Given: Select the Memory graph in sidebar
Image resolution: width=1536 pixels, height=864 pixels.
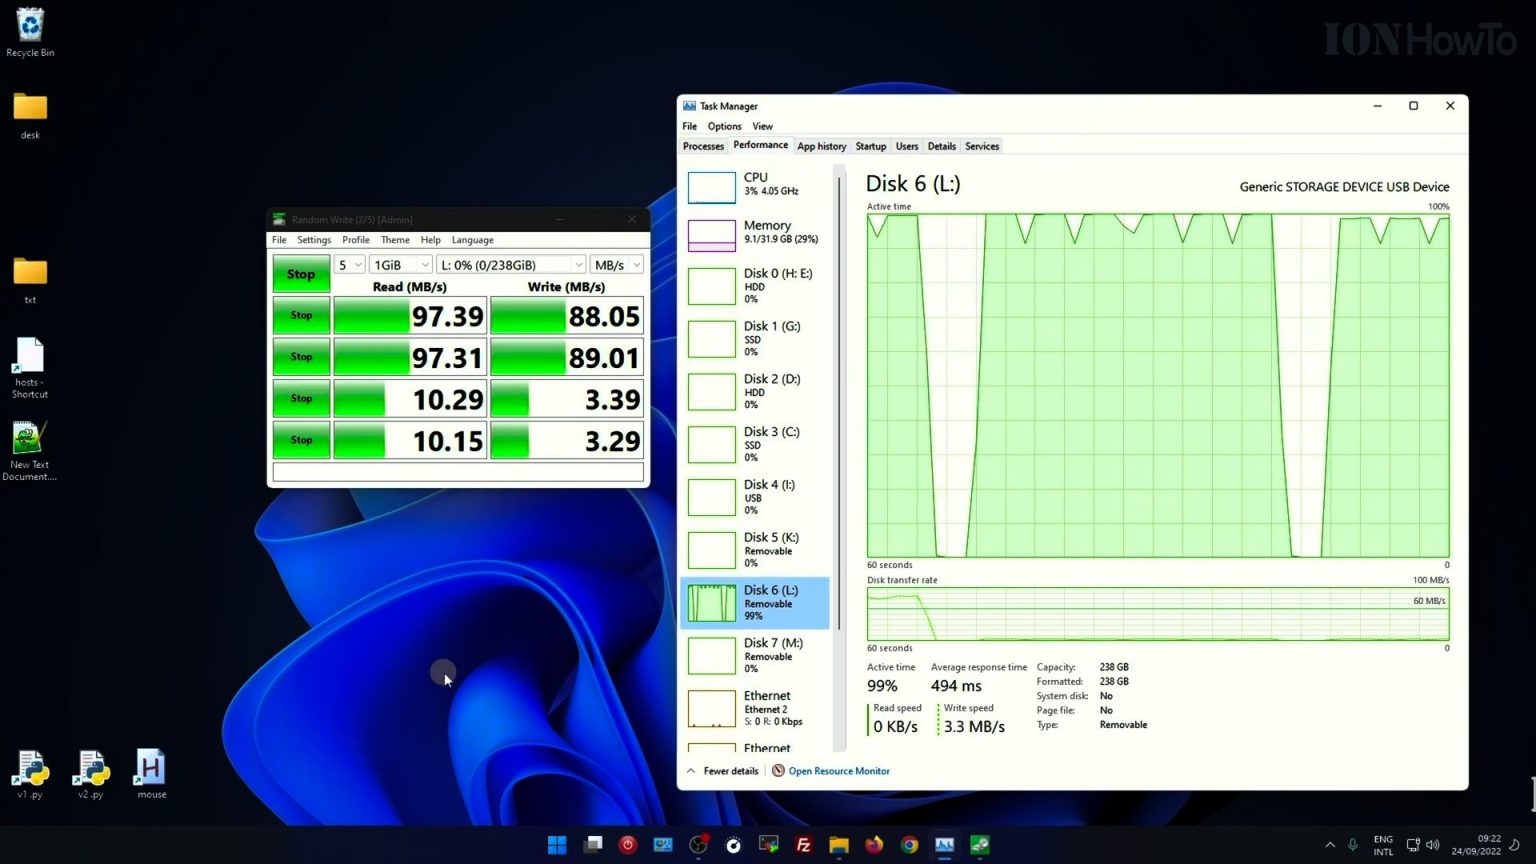Looking at the screenshot, I should click(711, 235).
